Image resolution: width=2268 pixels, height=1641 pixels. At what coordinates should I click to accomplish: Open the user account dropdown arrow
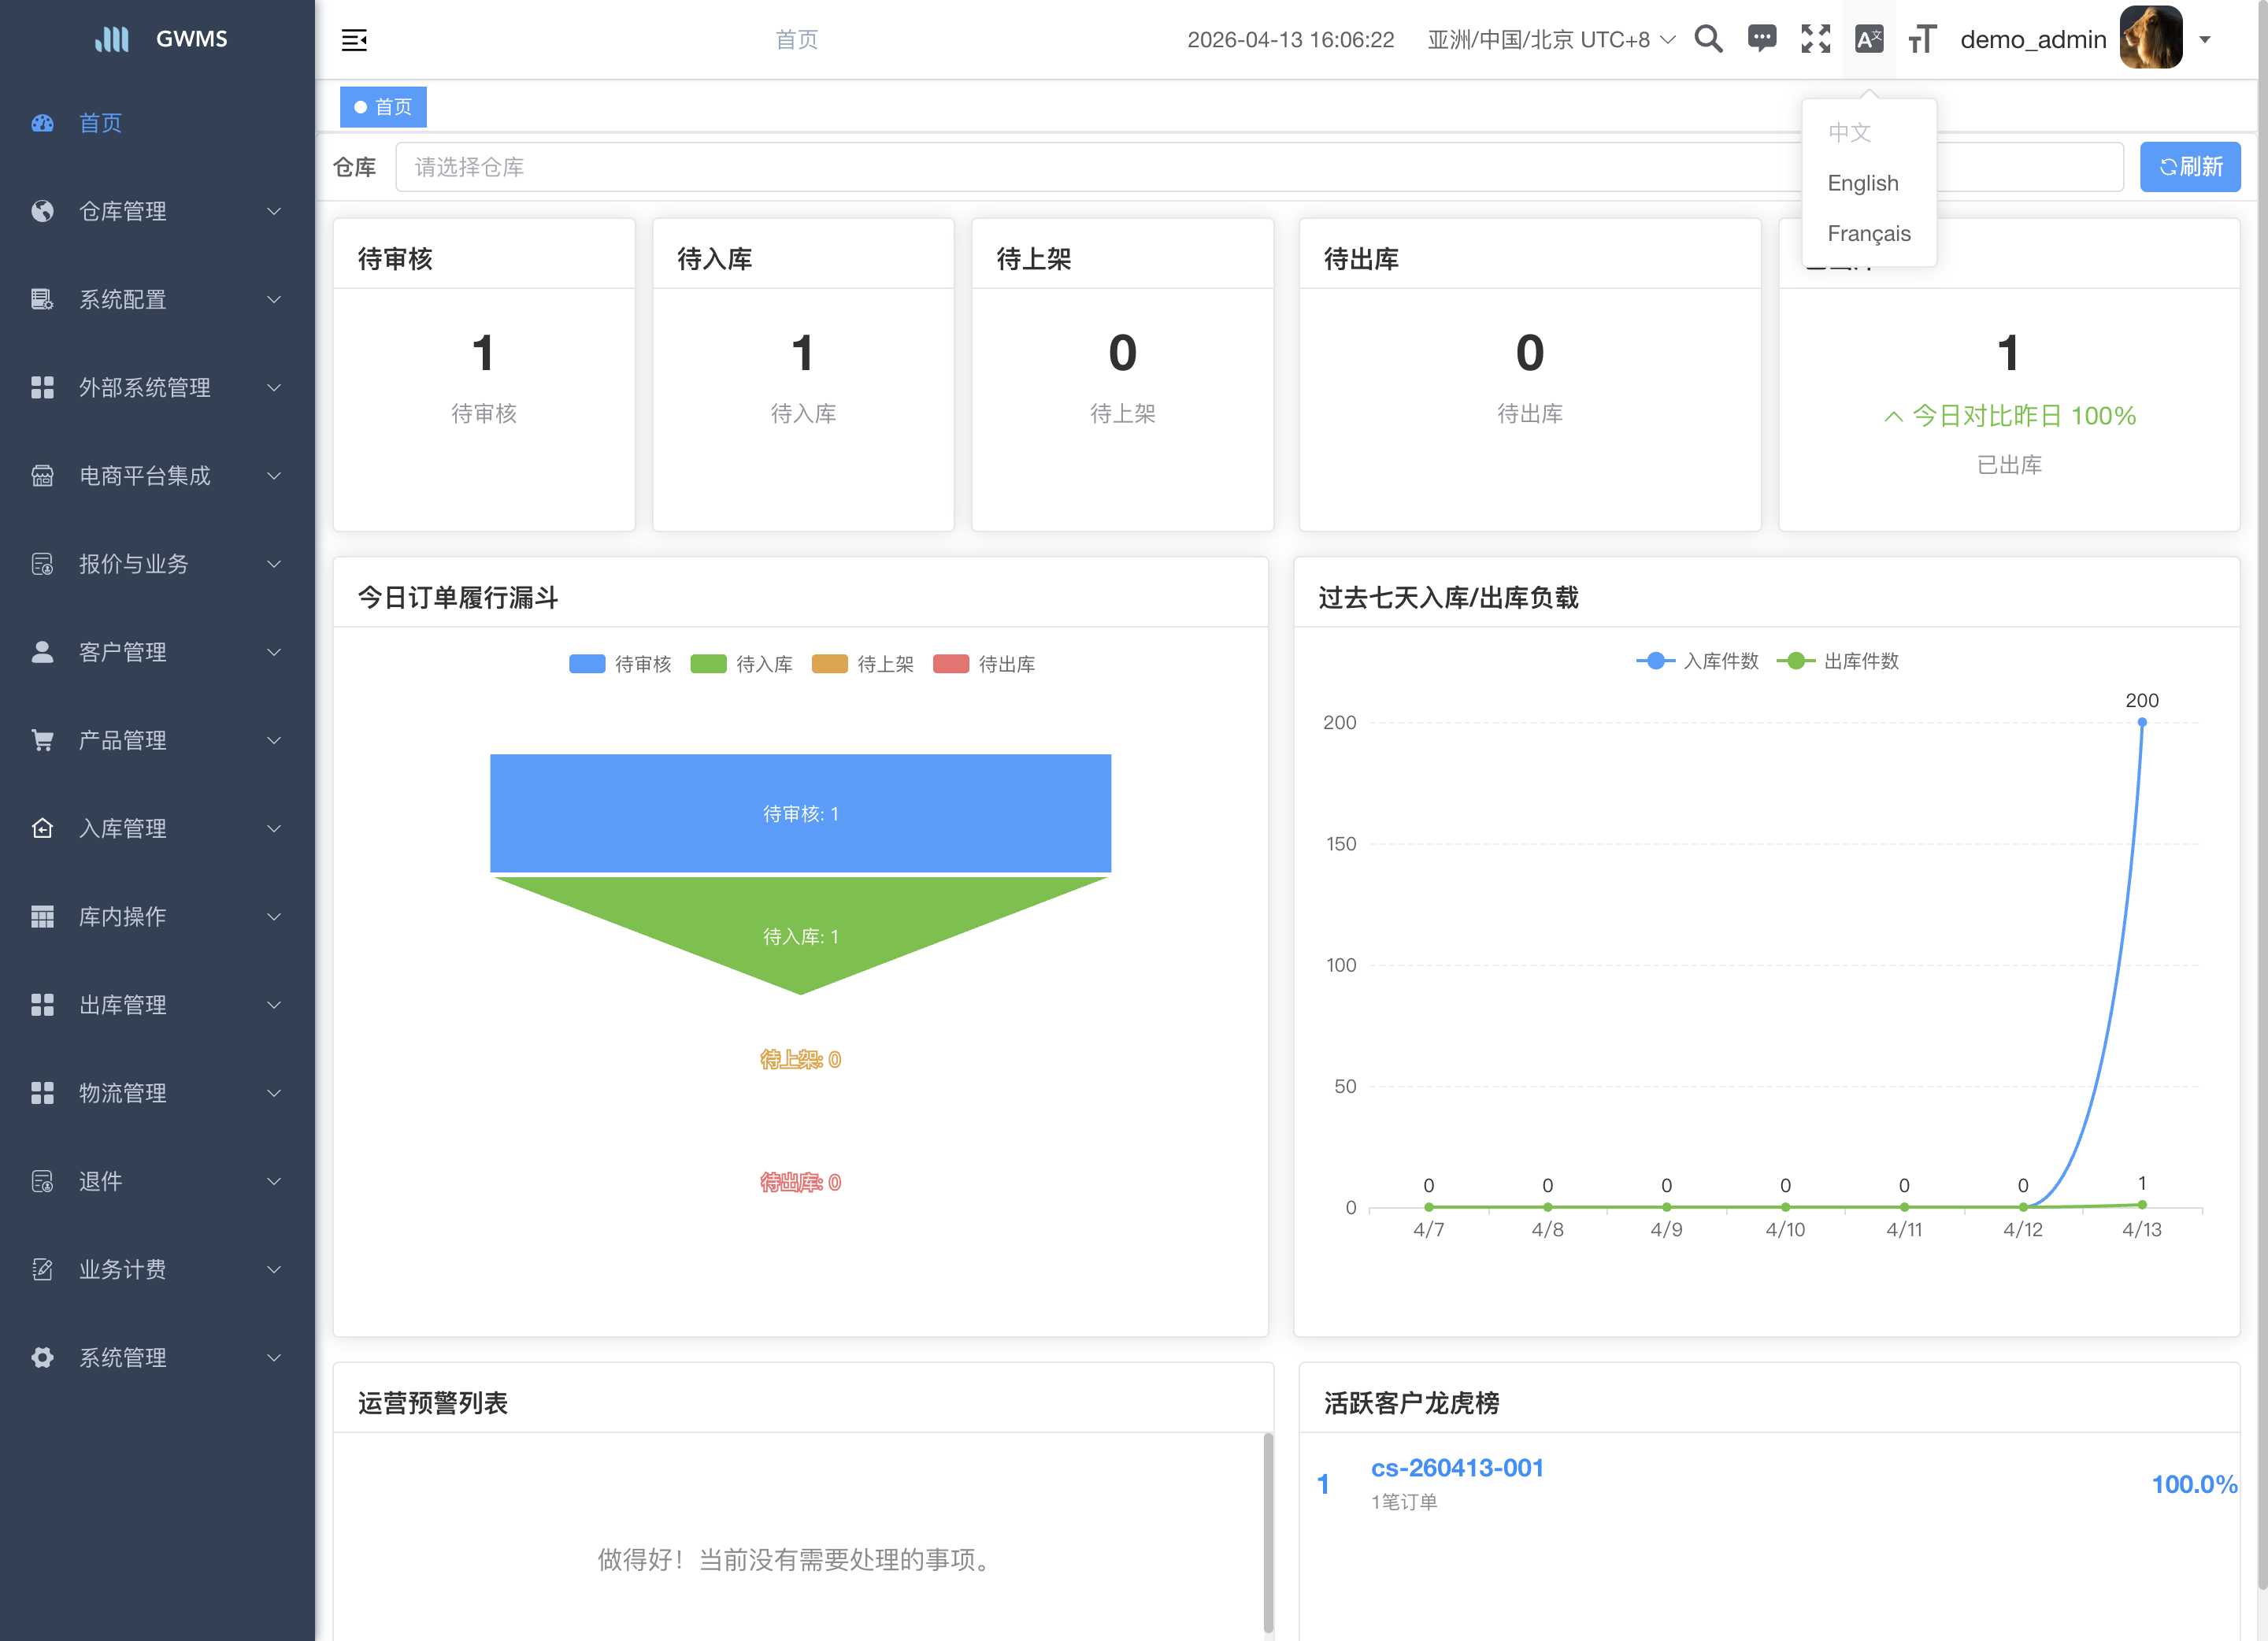[2205, 40]
